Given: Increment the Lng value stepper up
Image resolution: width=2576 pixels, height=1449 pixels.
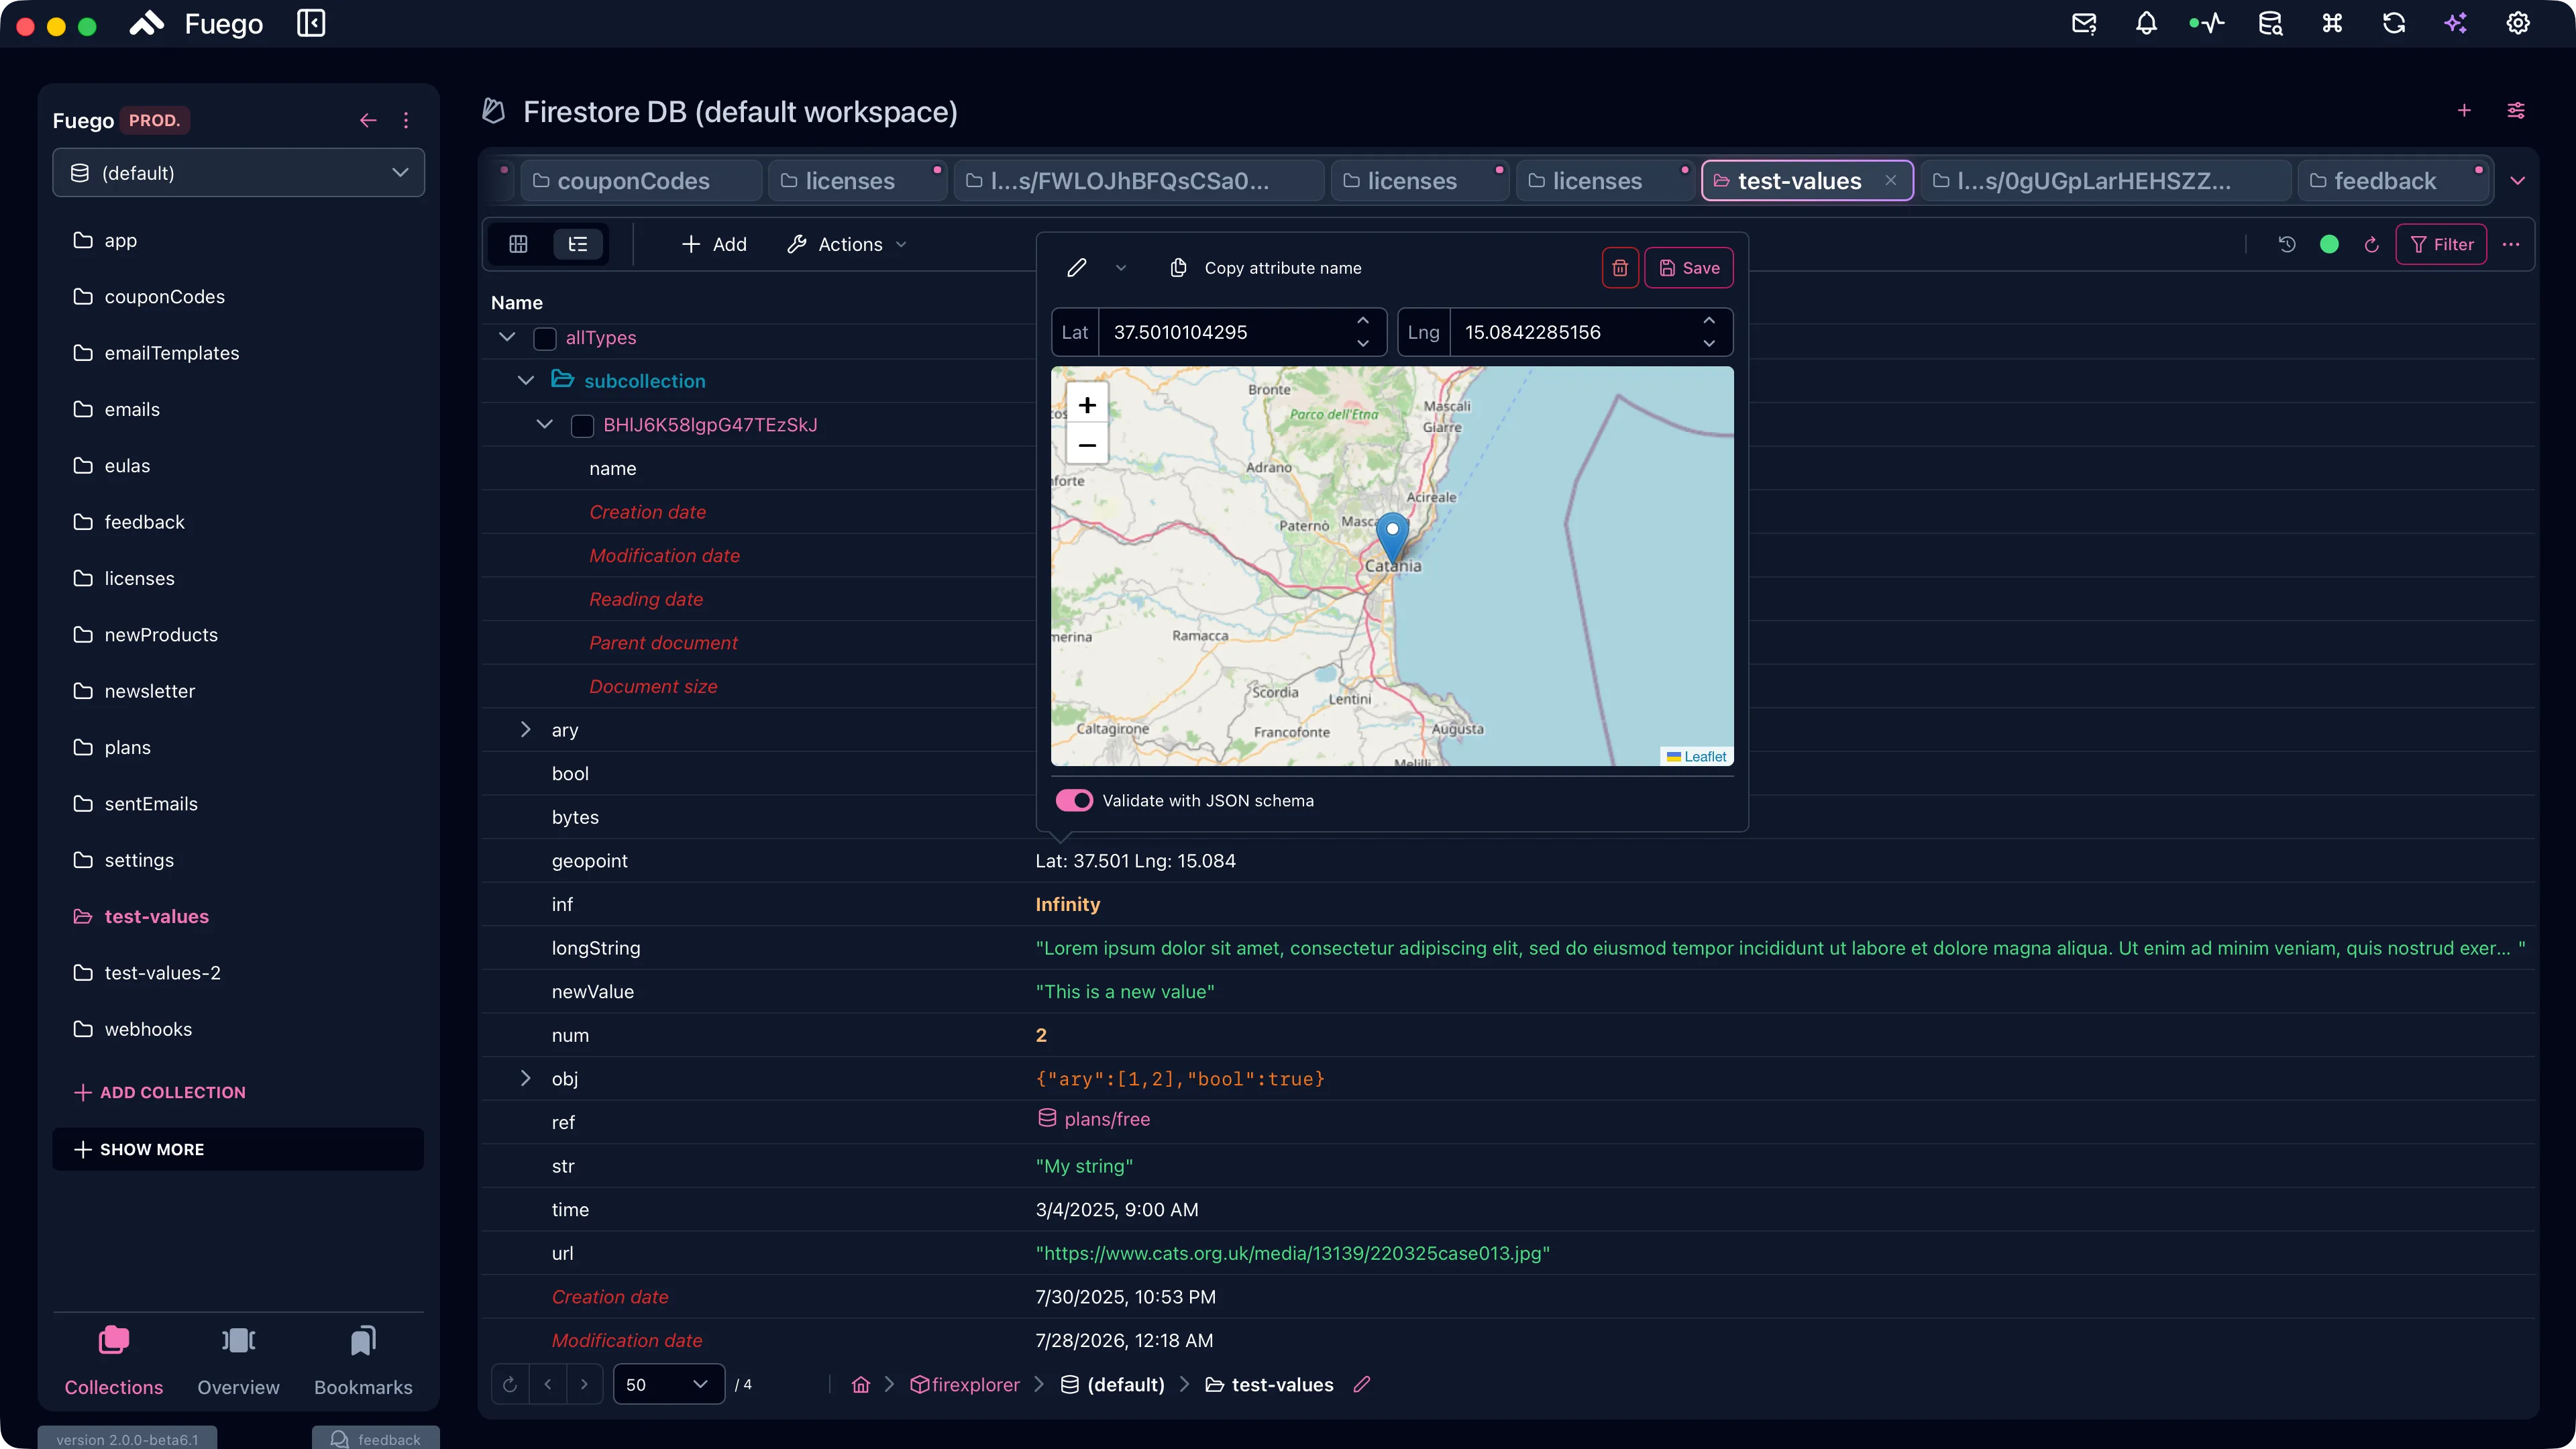Looking at the screenshot, I should [1709, 321].
